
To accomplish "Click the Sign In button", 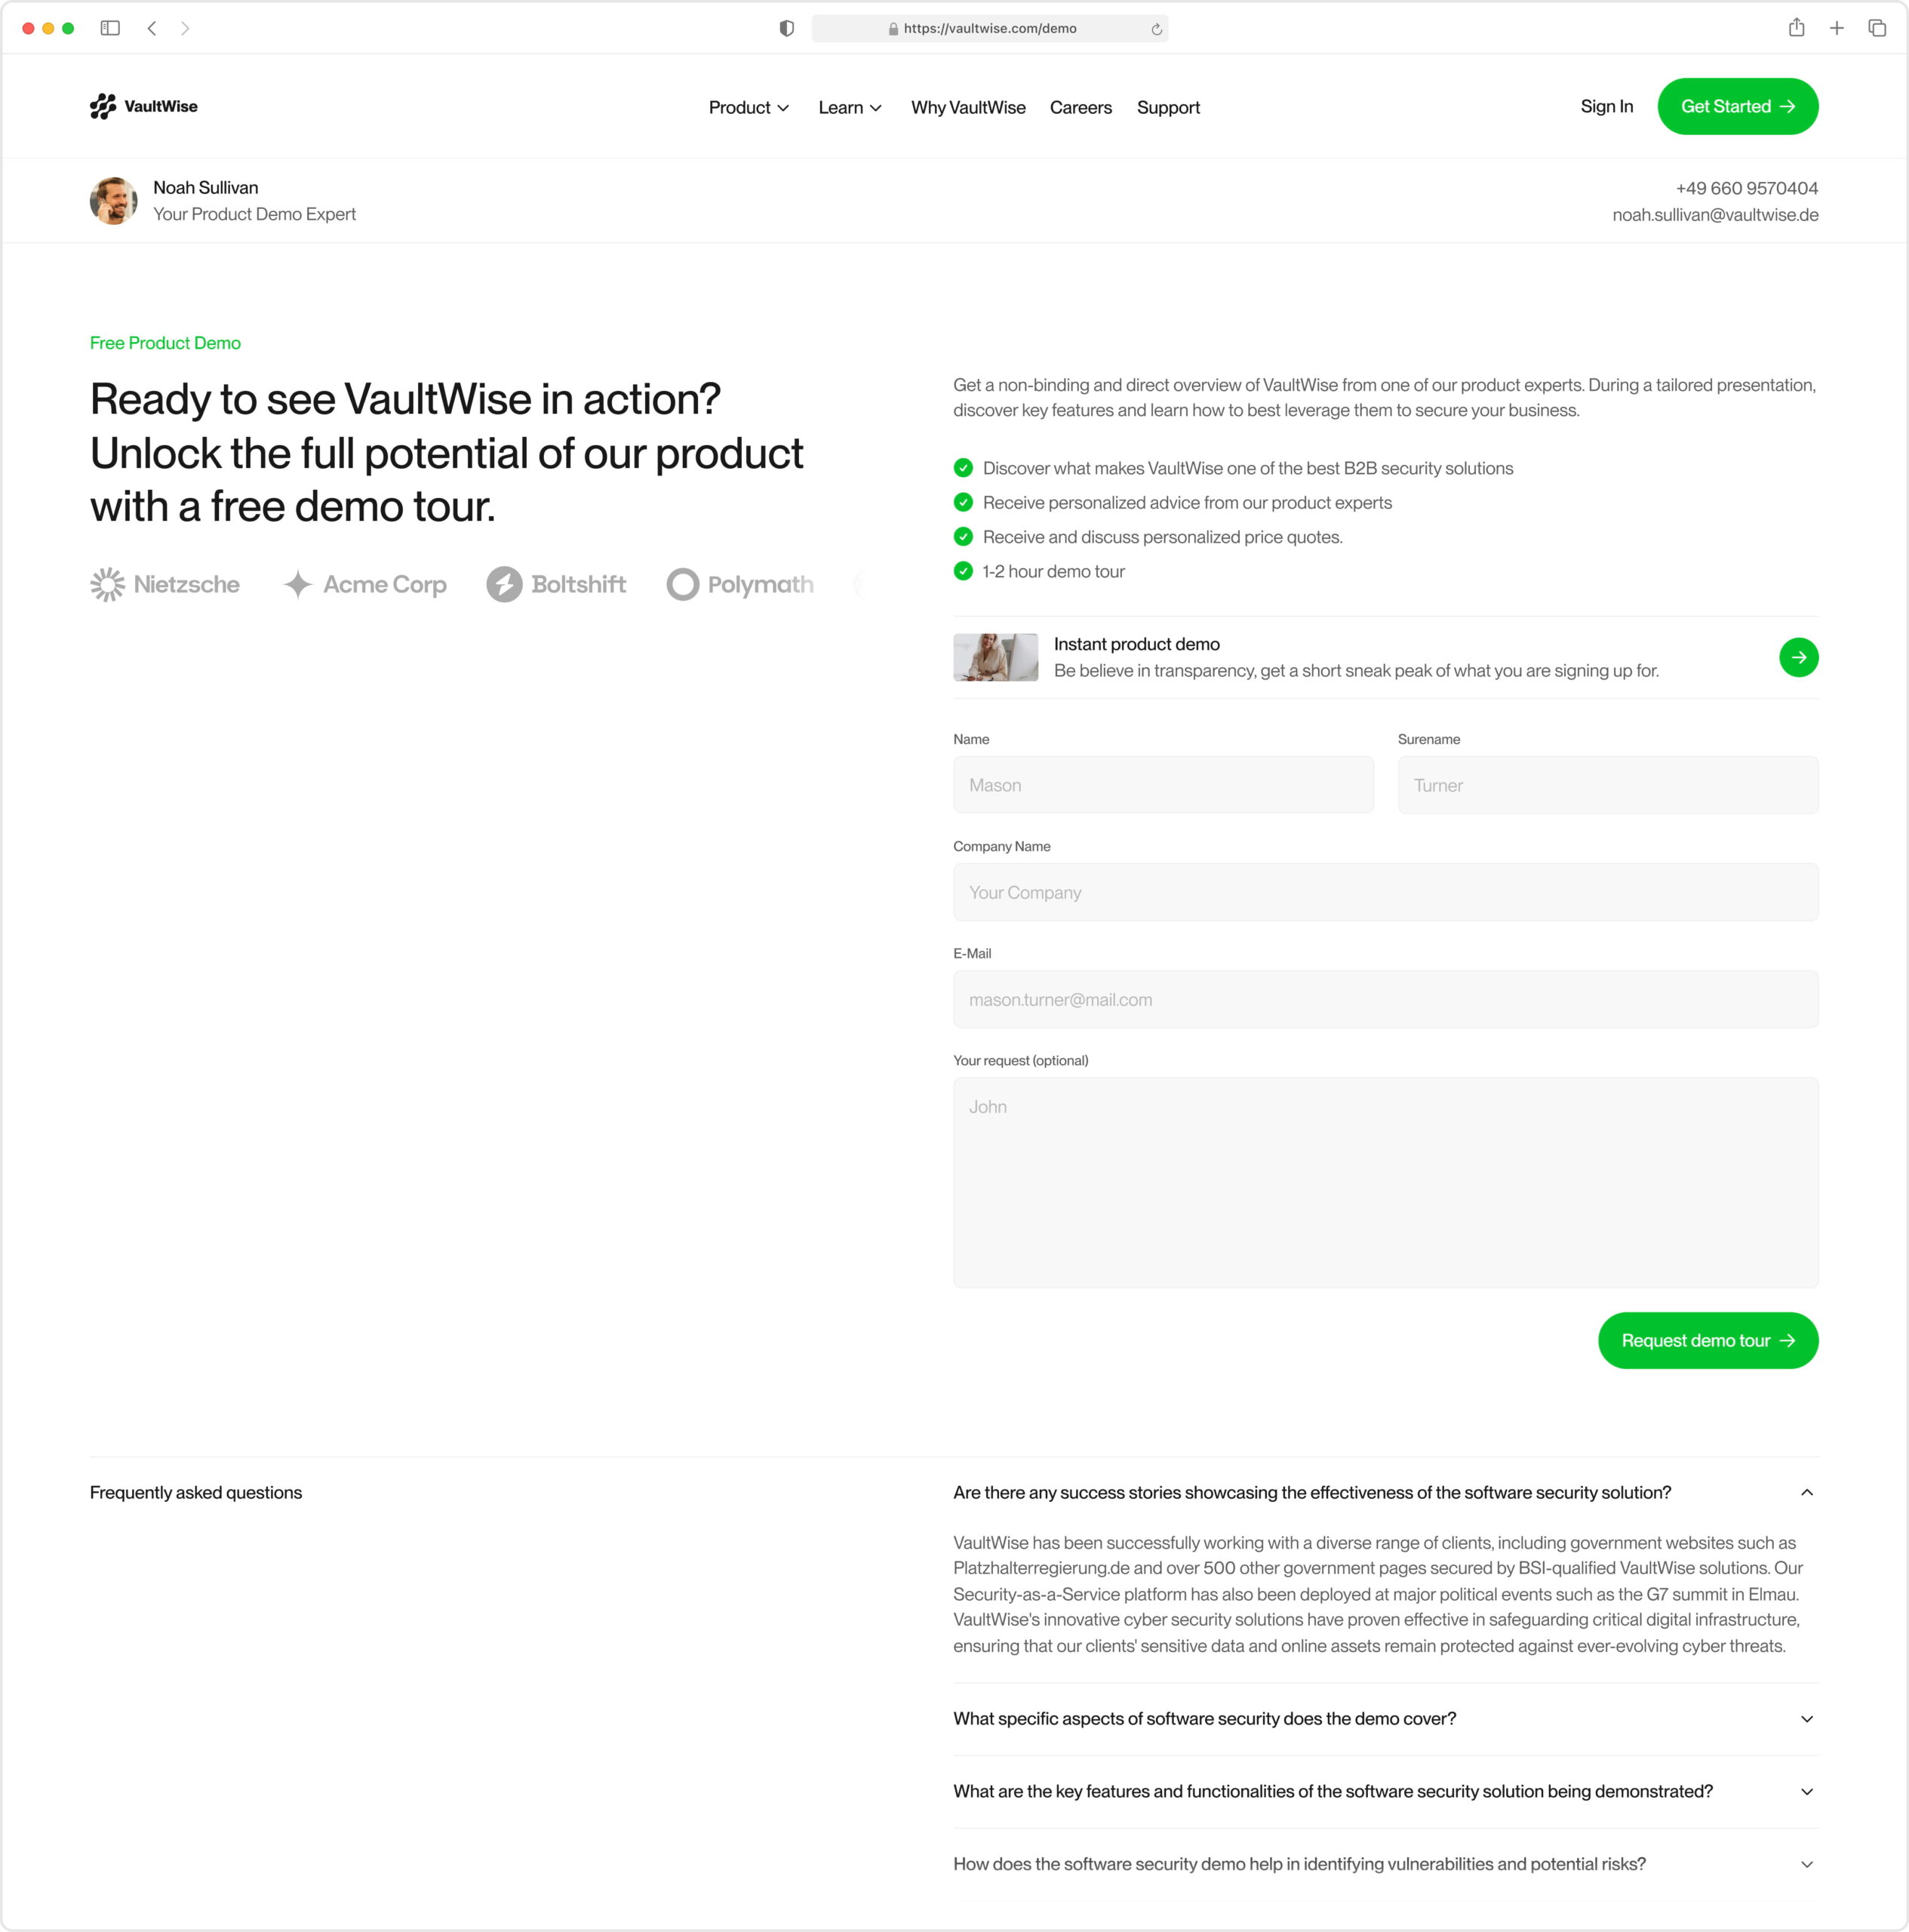I will coord(1603,106).
